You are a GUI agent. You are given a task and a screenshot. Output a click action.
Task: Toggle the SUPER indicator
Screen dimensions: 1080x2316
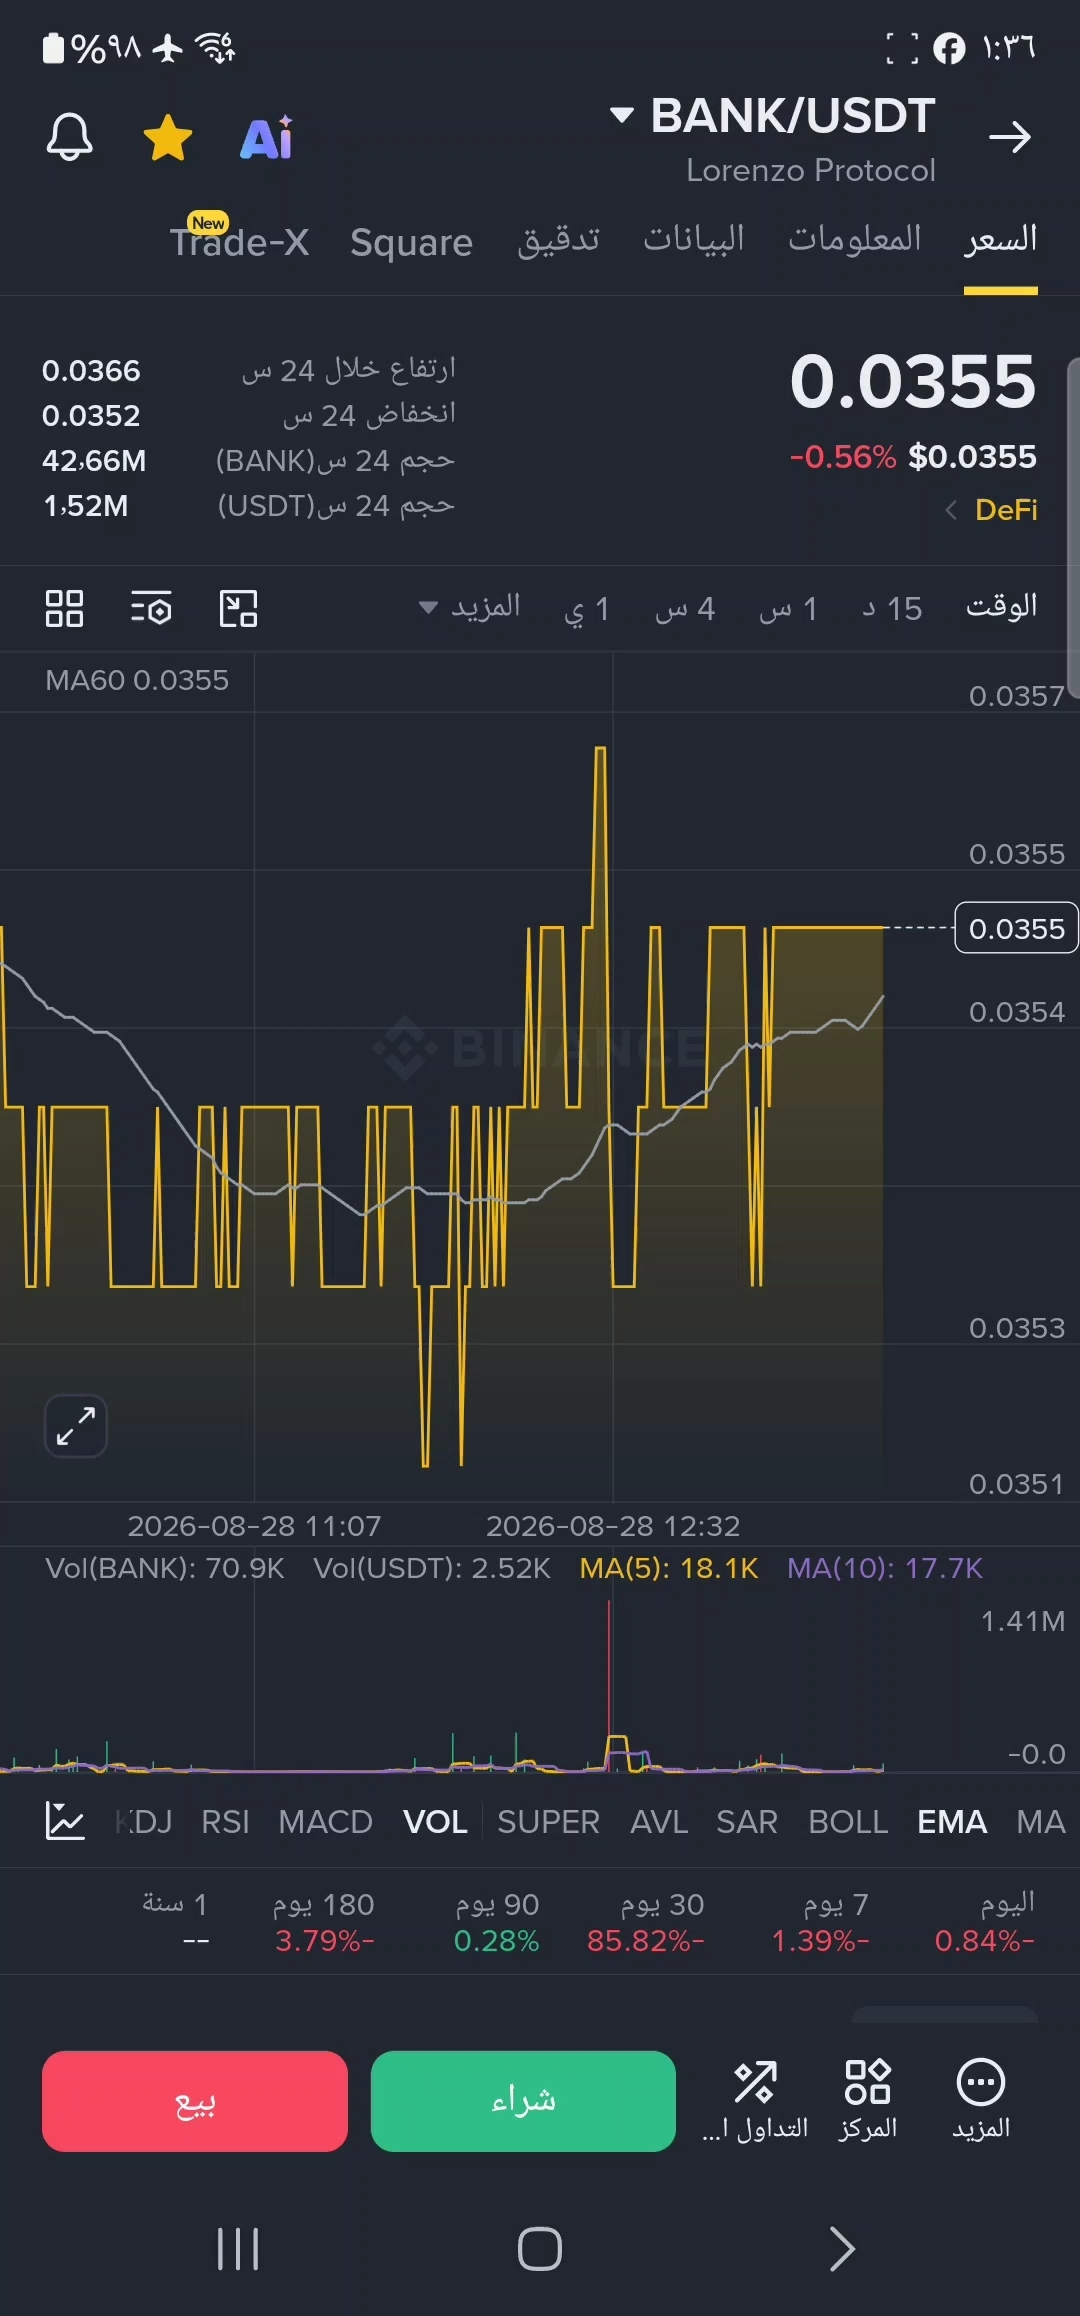coord(548,1822)
